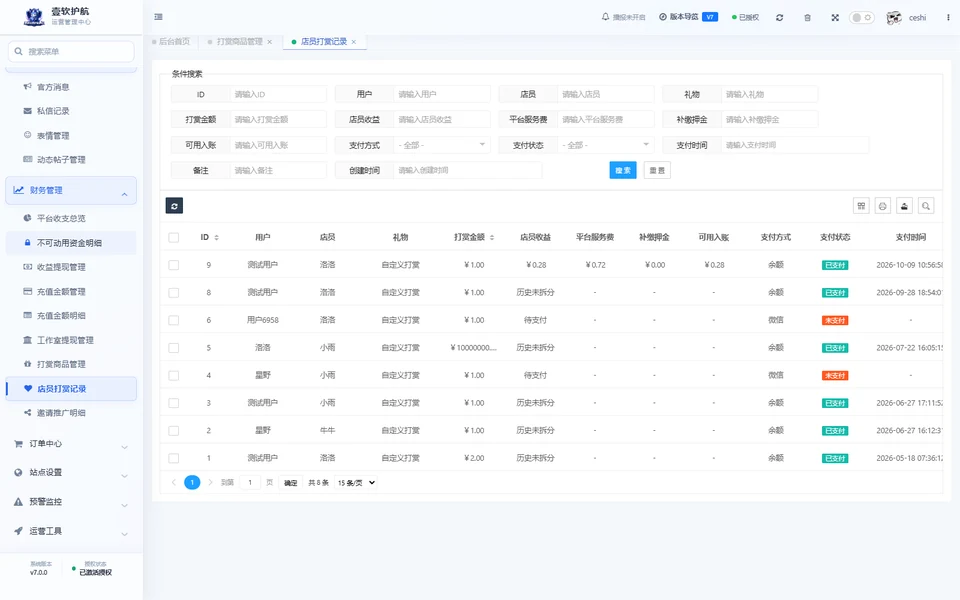
Task: Expand the 订单中心 menu group
Action: click(x=70, y=444)
